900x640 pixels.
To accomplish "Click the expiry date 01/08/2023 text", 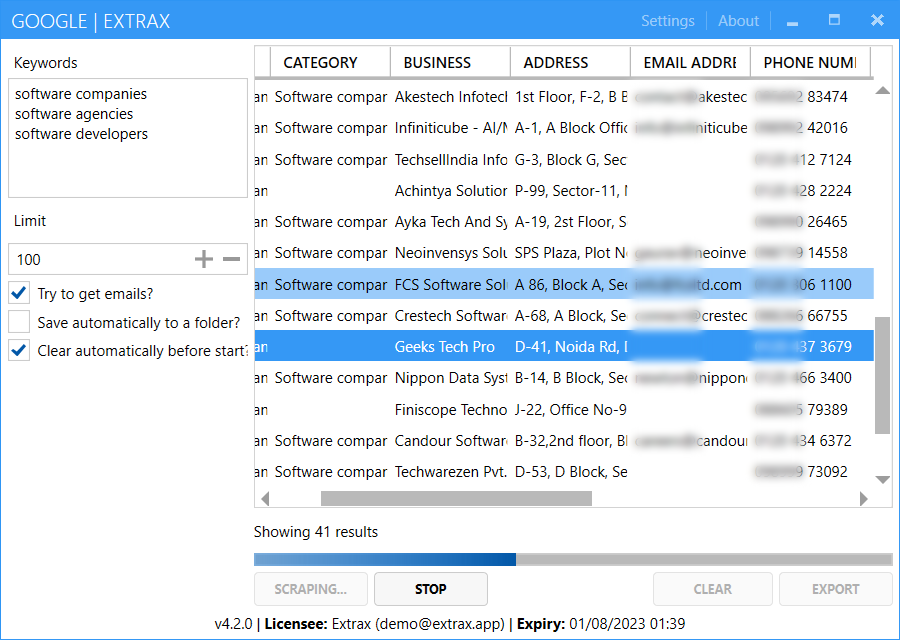I will click(x=627, y=623).
